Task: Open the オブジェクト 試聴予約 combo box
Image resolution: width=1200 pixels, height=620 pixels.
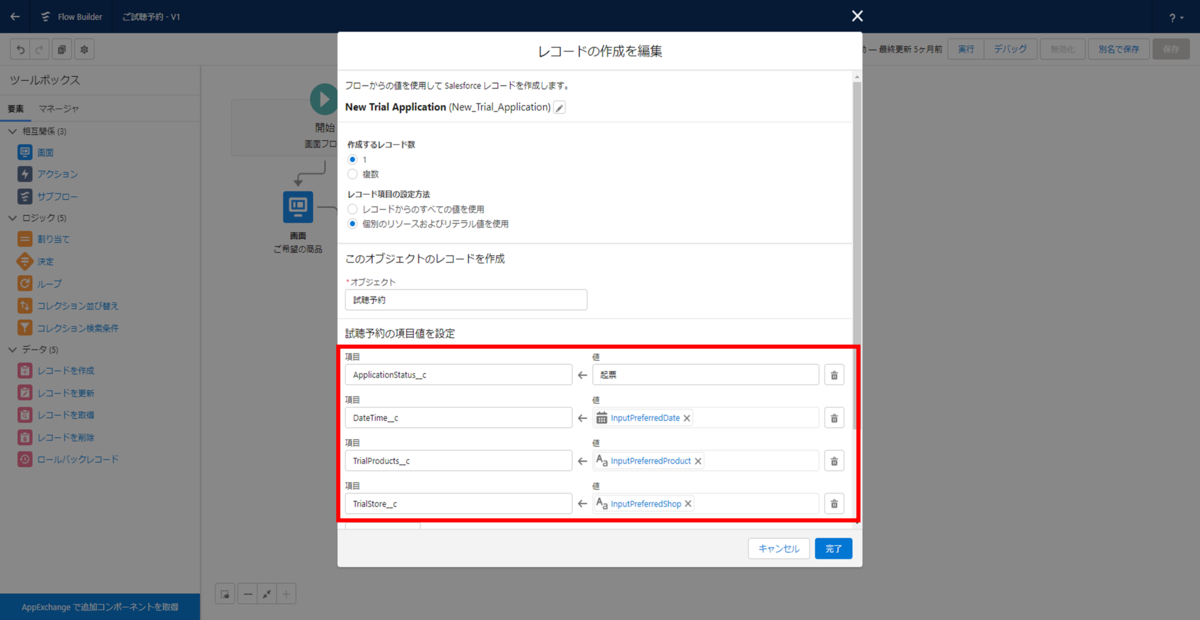Action: 466,299
